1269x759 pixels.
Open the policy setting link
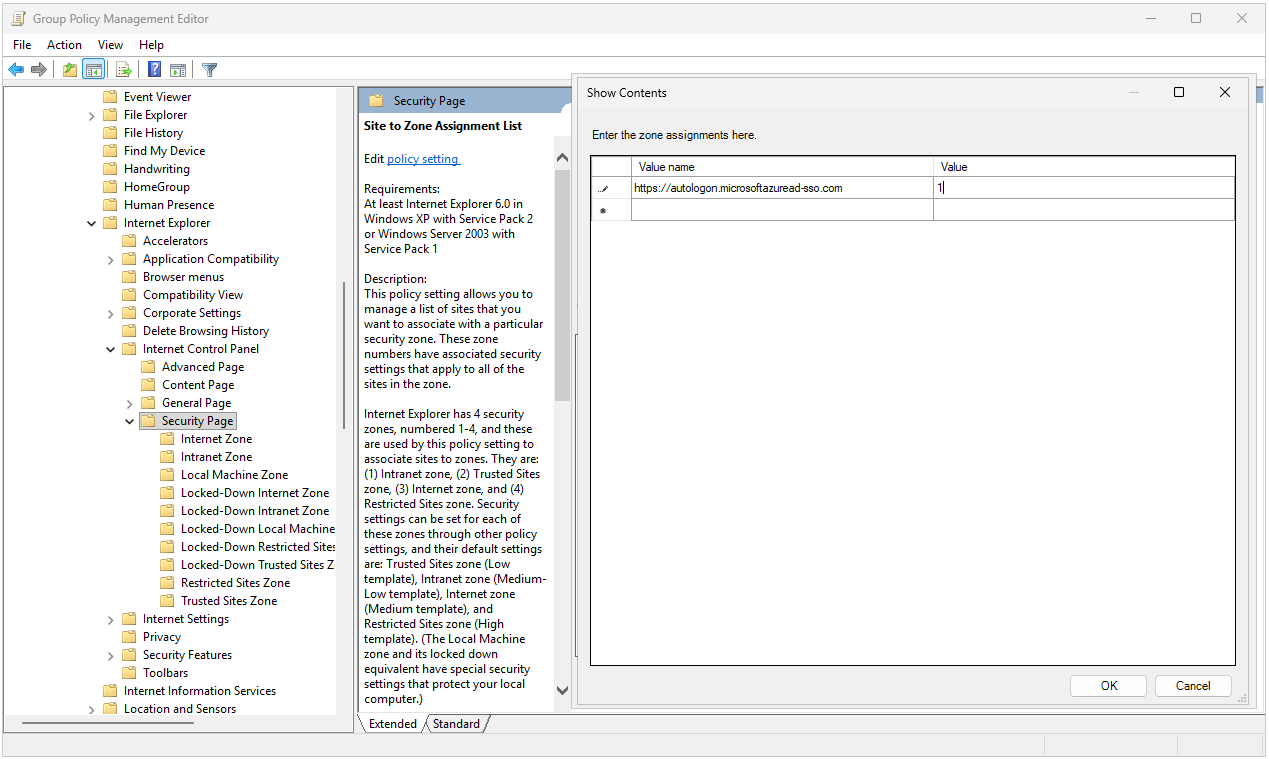tap(423, 159)
